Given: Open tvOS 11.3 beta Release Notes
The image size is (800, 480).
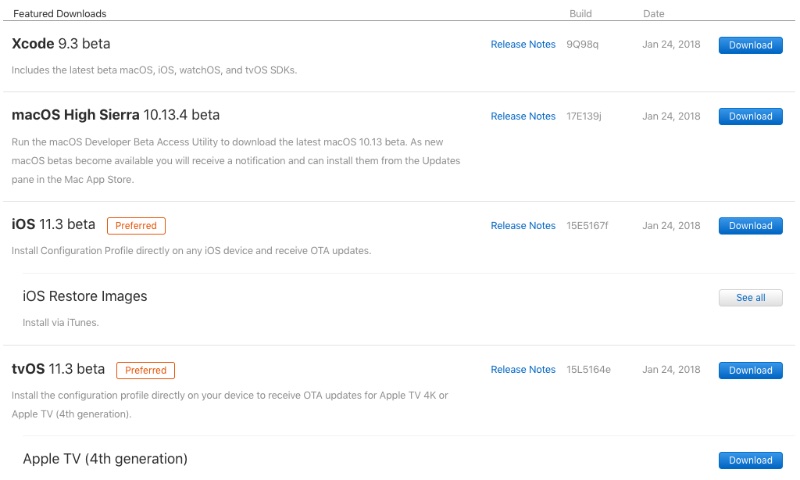Looking at the screenshot, I should pyautogui.click(x=523, y=369).
